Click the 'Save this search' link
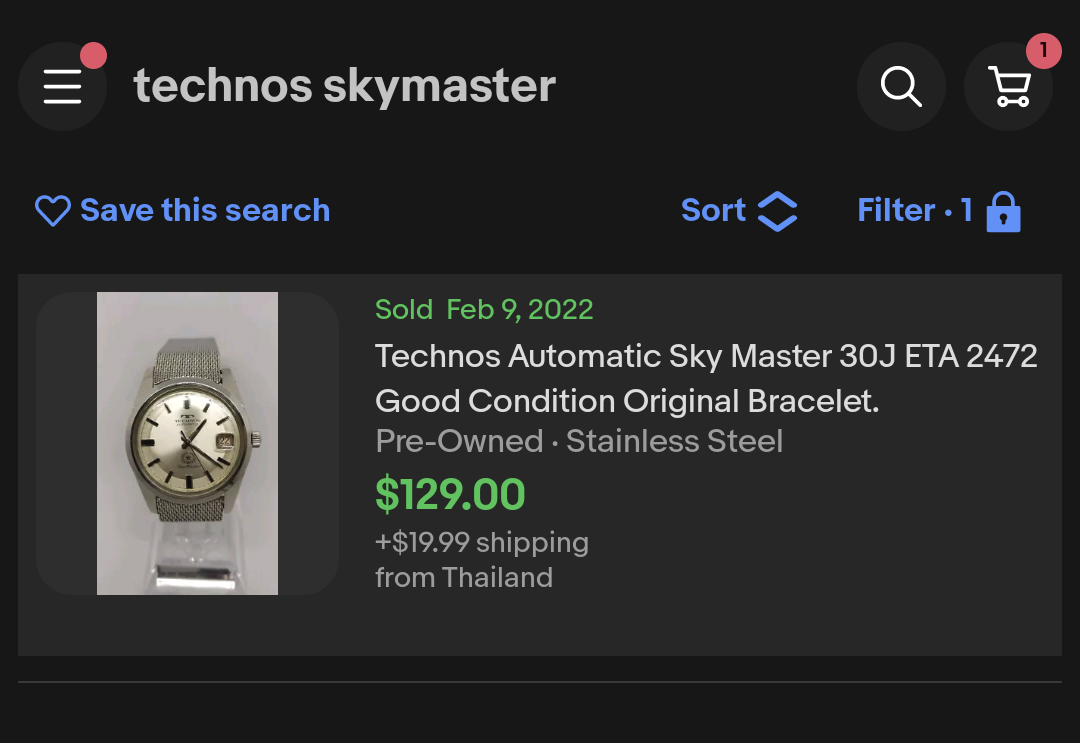This screenshot has width=1080, height=743. click(x=204, y=210)
